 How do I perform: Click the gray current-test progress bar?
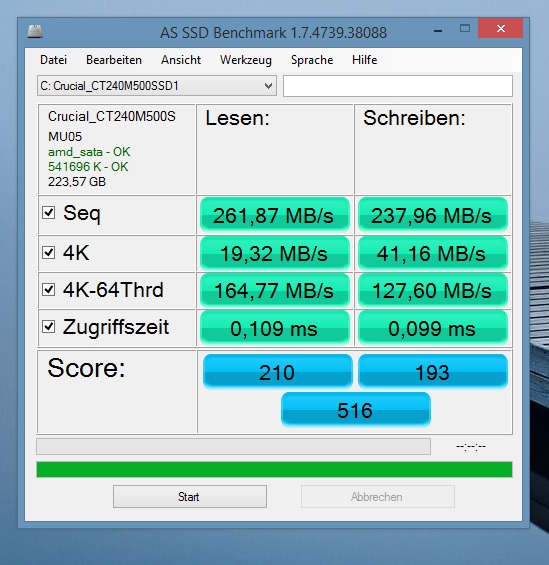(233, 446)
